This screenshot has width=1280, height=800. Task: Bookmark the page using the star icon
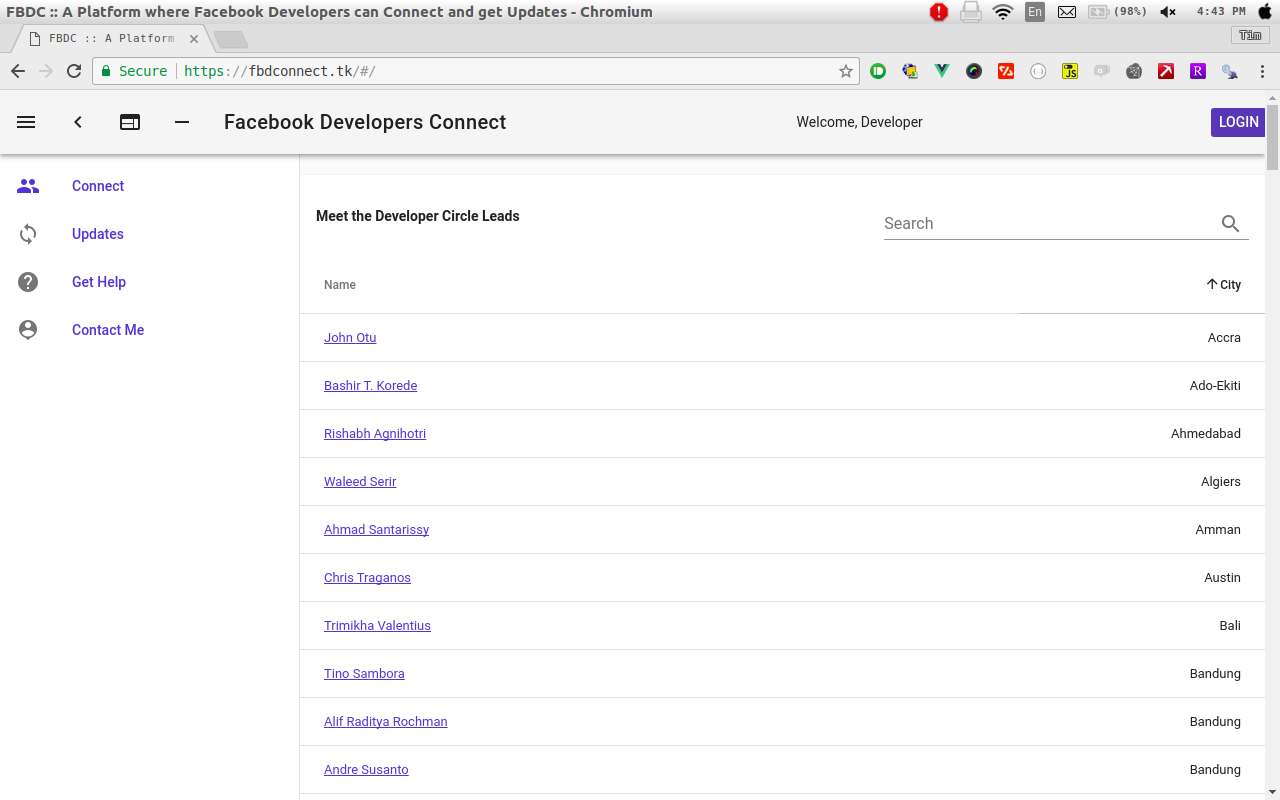pos(846,71)
